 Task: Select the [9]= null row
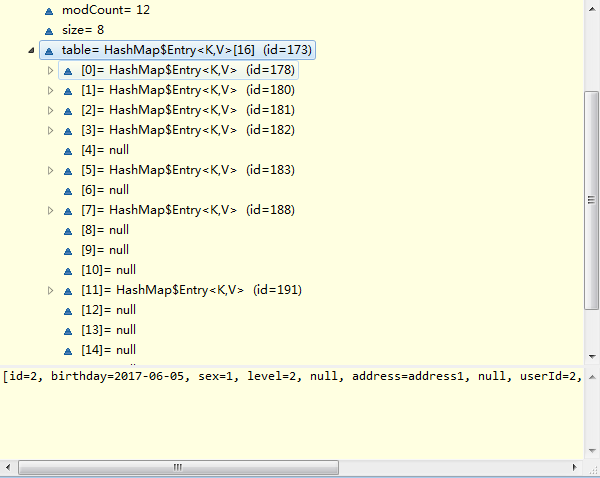[x=105, y=250]
